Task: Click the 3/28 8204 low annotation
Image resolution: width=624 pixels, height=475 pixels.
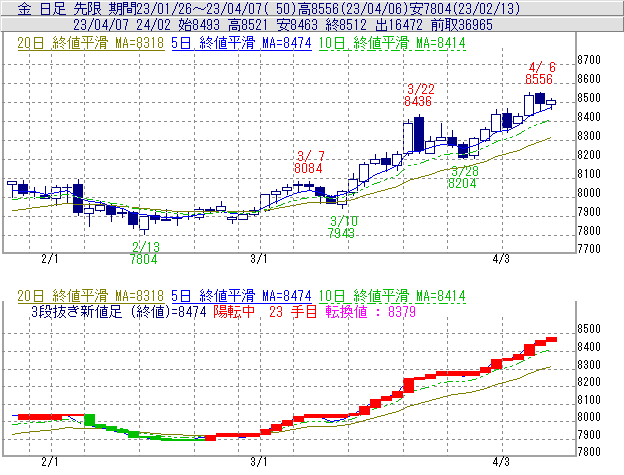Action: [463, 177]
